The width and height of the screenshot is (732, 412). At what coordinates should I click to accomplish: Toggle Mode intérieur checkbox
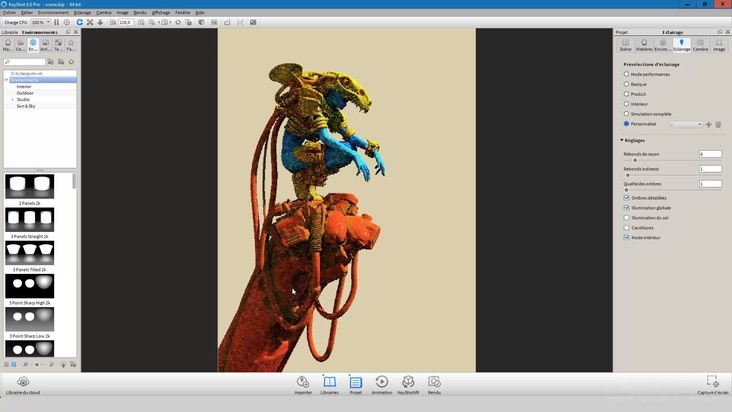tap(626, 237)
